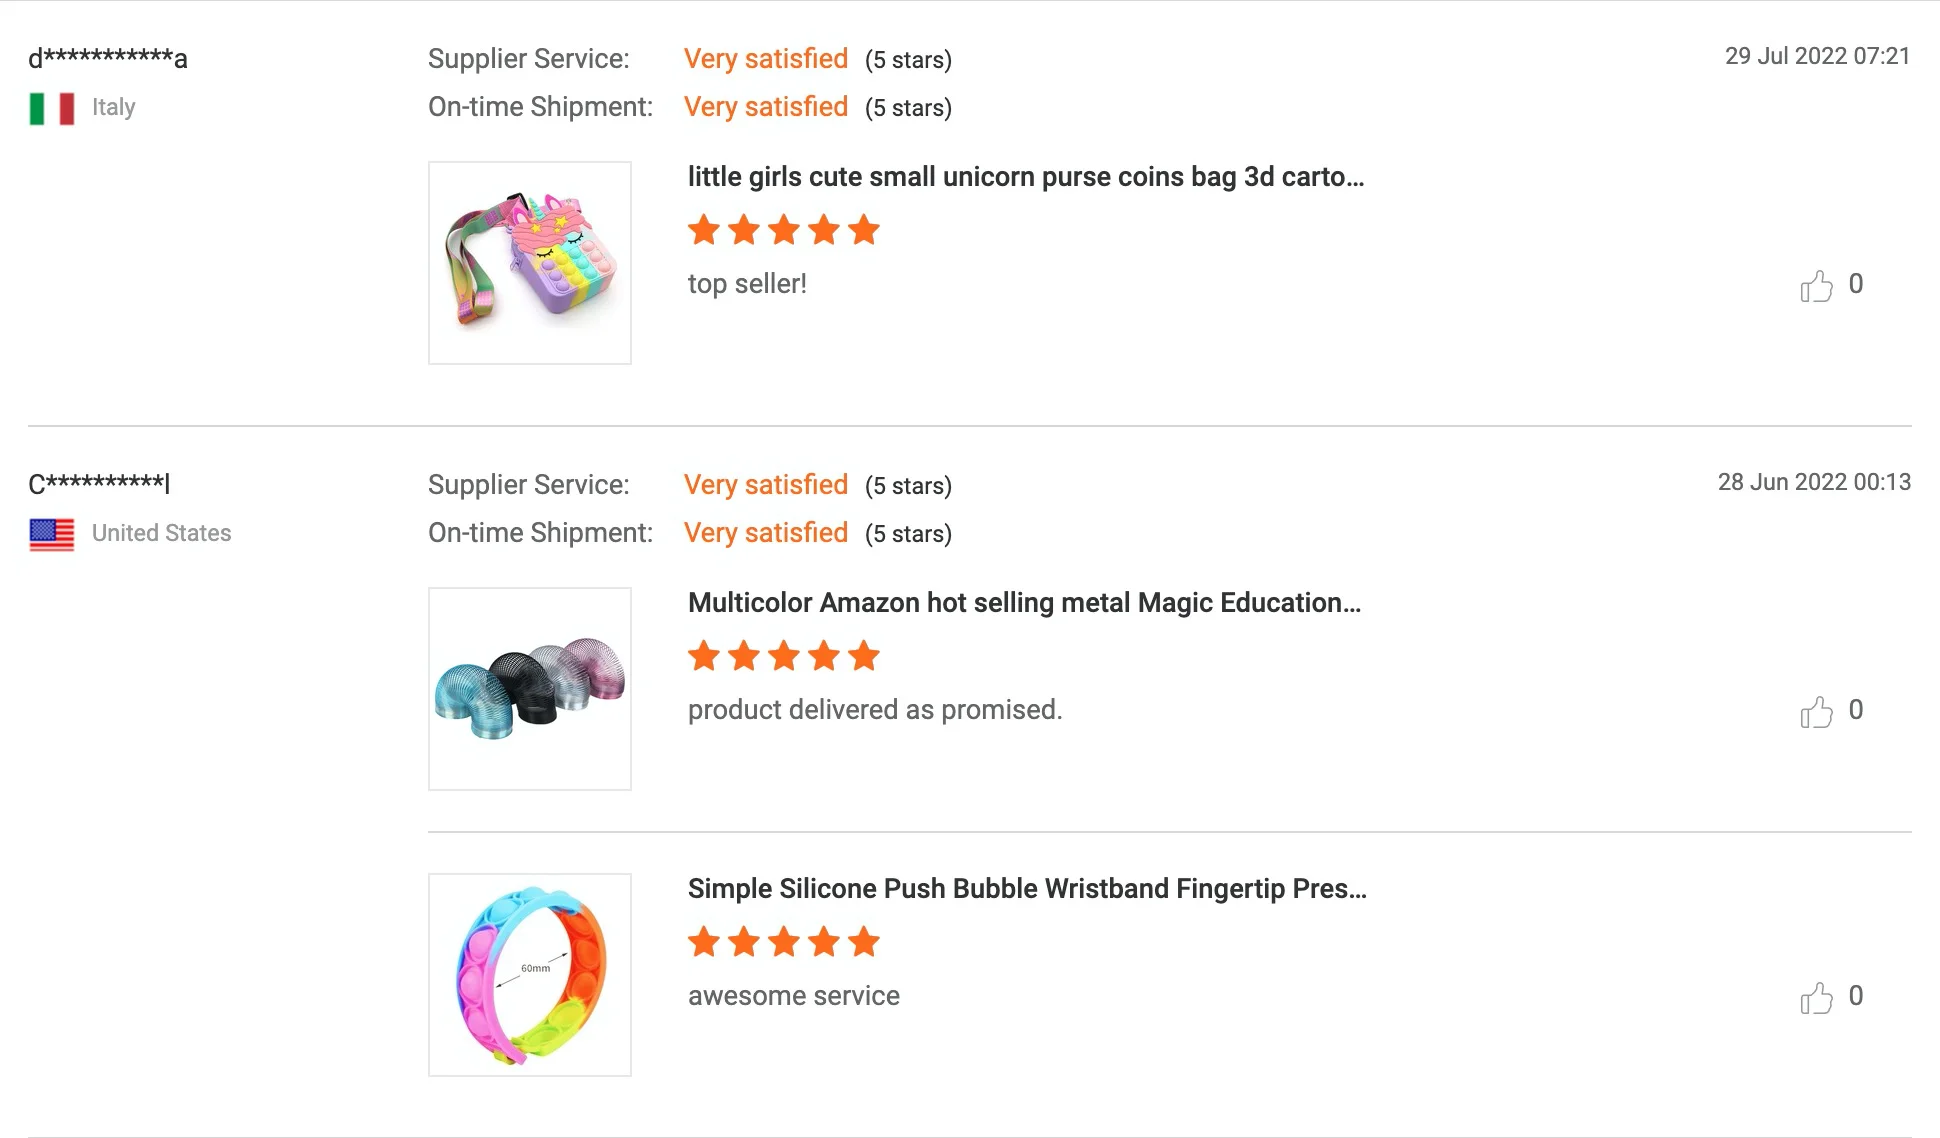1940x1138 pixels.
Task: Click star rating of metal Magic spring review
Action: click(x=783, y=657)
